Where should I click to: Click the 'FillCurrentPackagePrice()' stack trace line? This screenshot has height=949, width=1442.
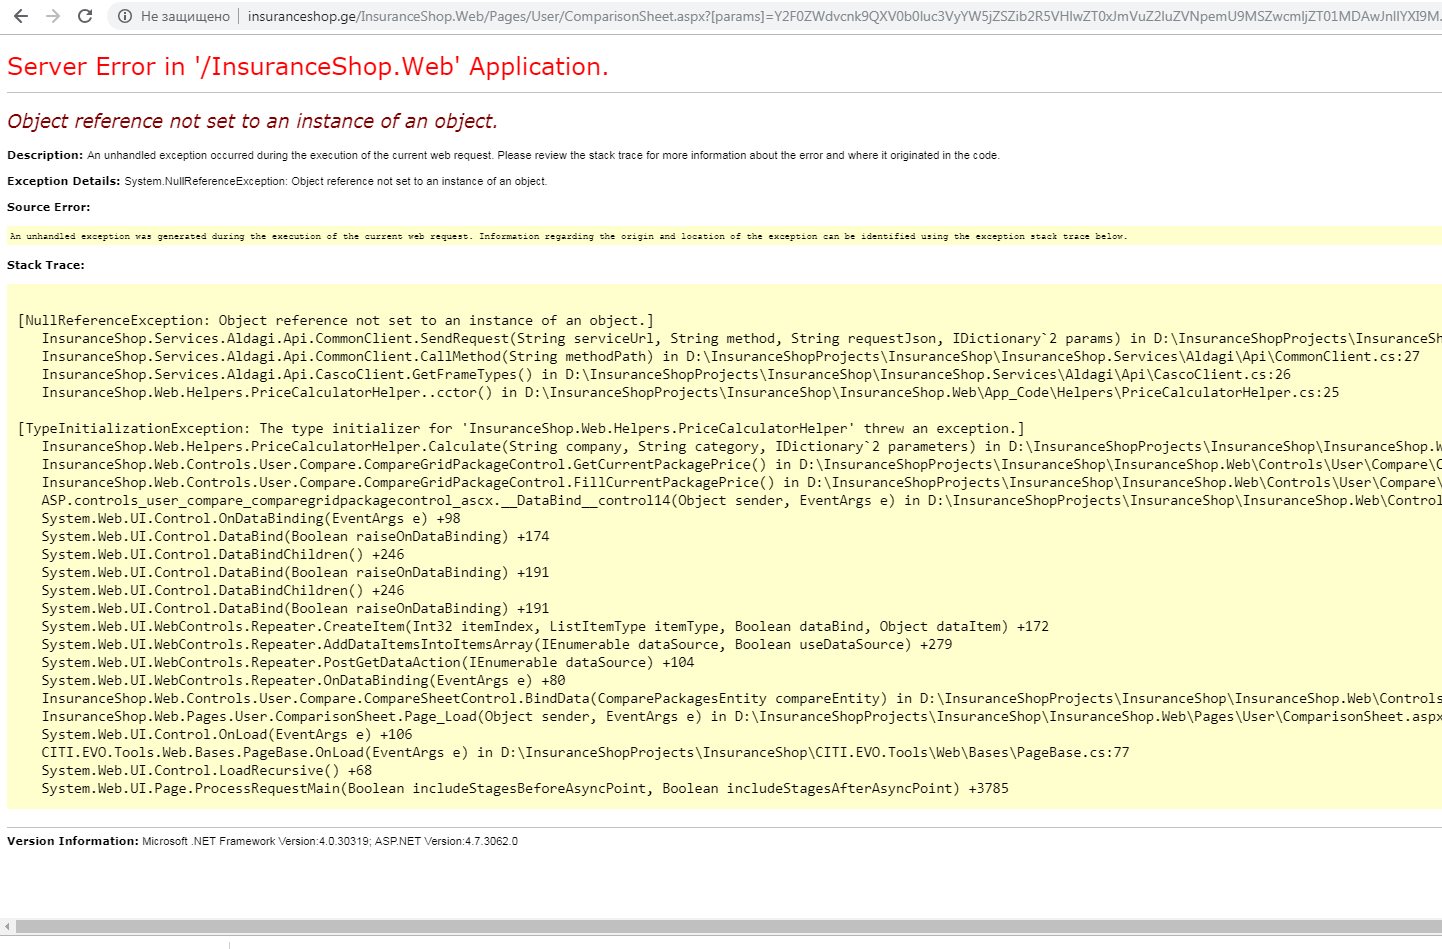pyautogui.click(x=741, y=483)
